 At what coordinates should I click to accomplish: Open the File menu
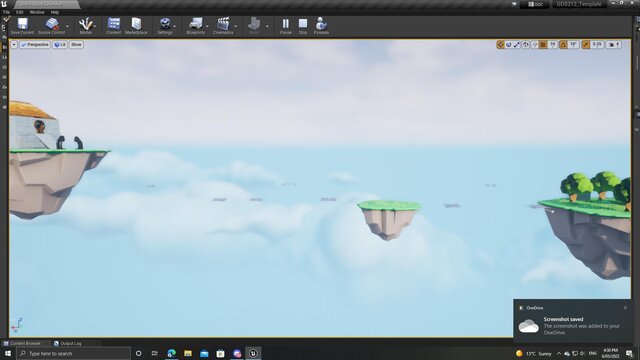7,12
